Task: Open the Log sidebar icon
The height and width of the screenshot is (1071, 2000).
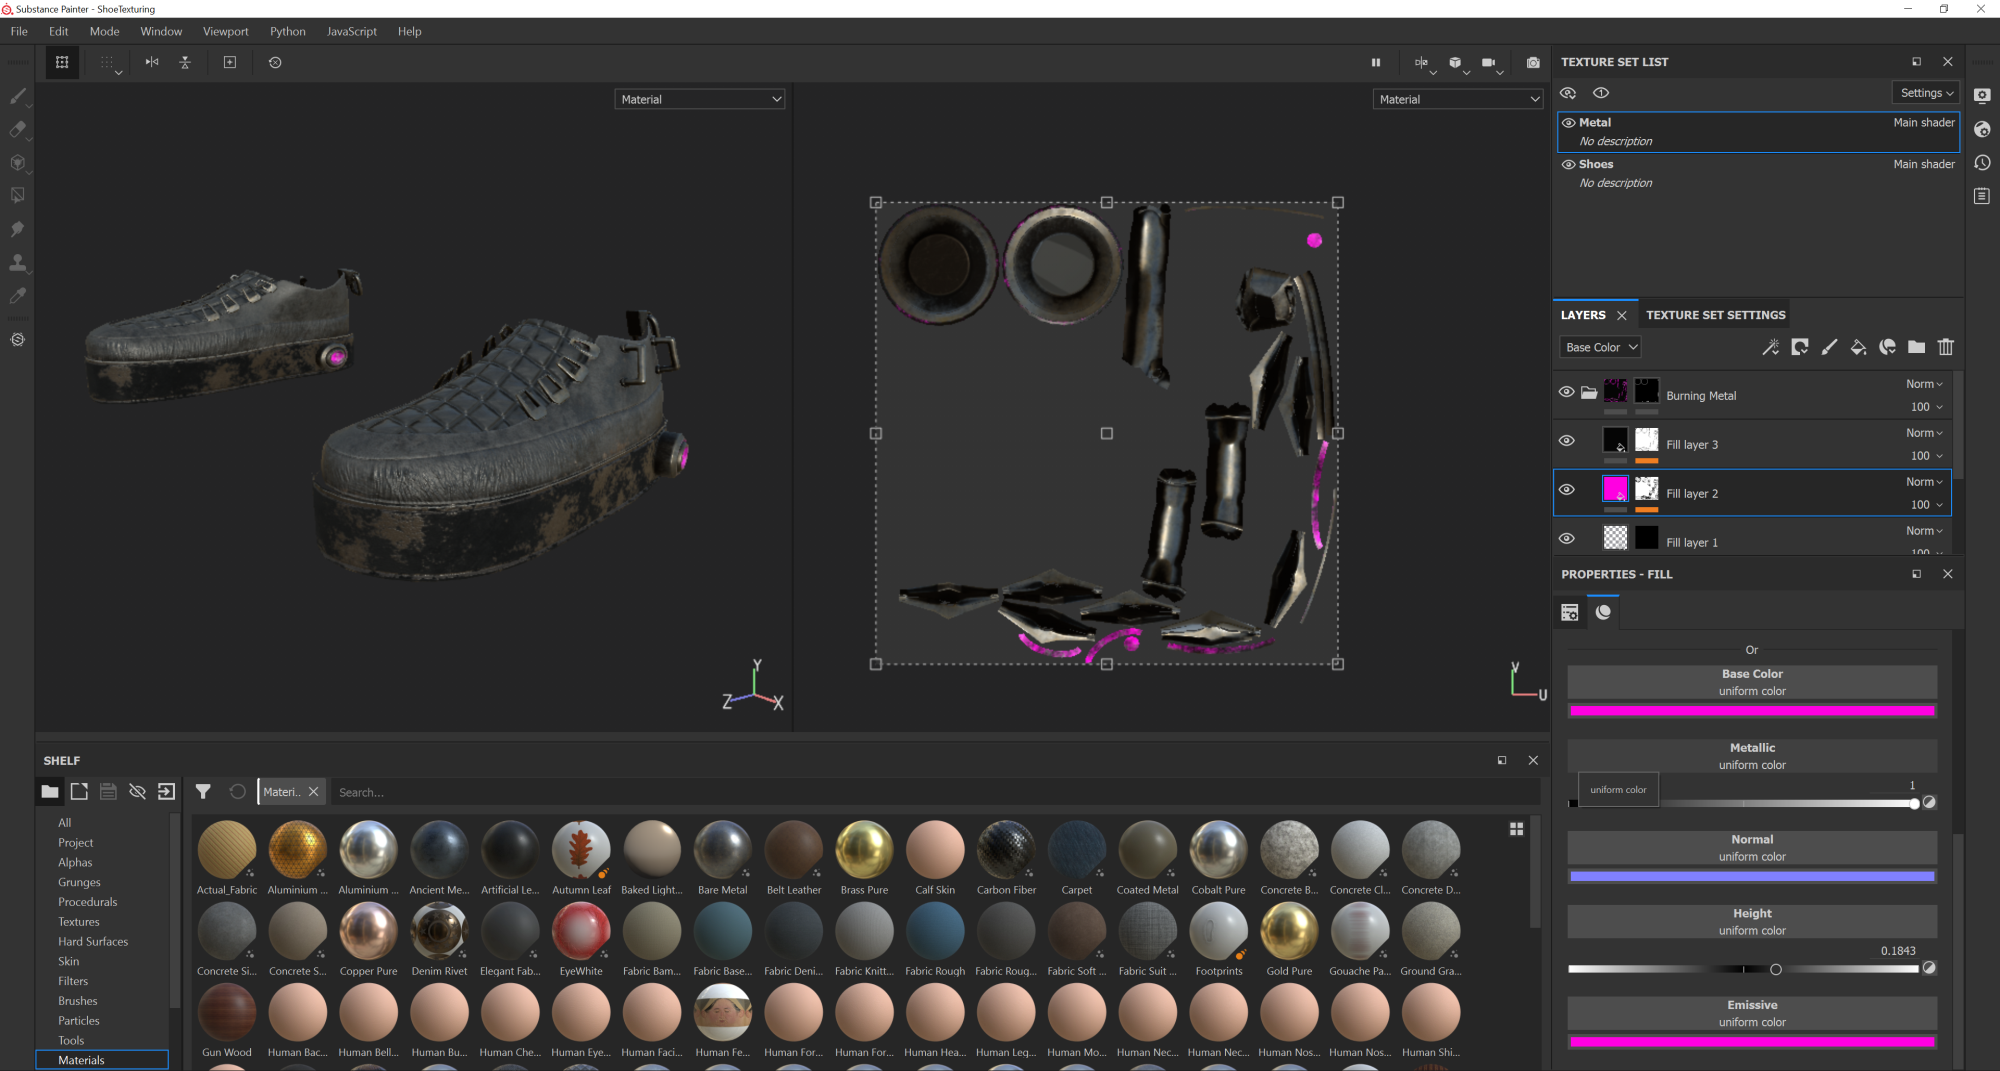Action: point(1982,196)
